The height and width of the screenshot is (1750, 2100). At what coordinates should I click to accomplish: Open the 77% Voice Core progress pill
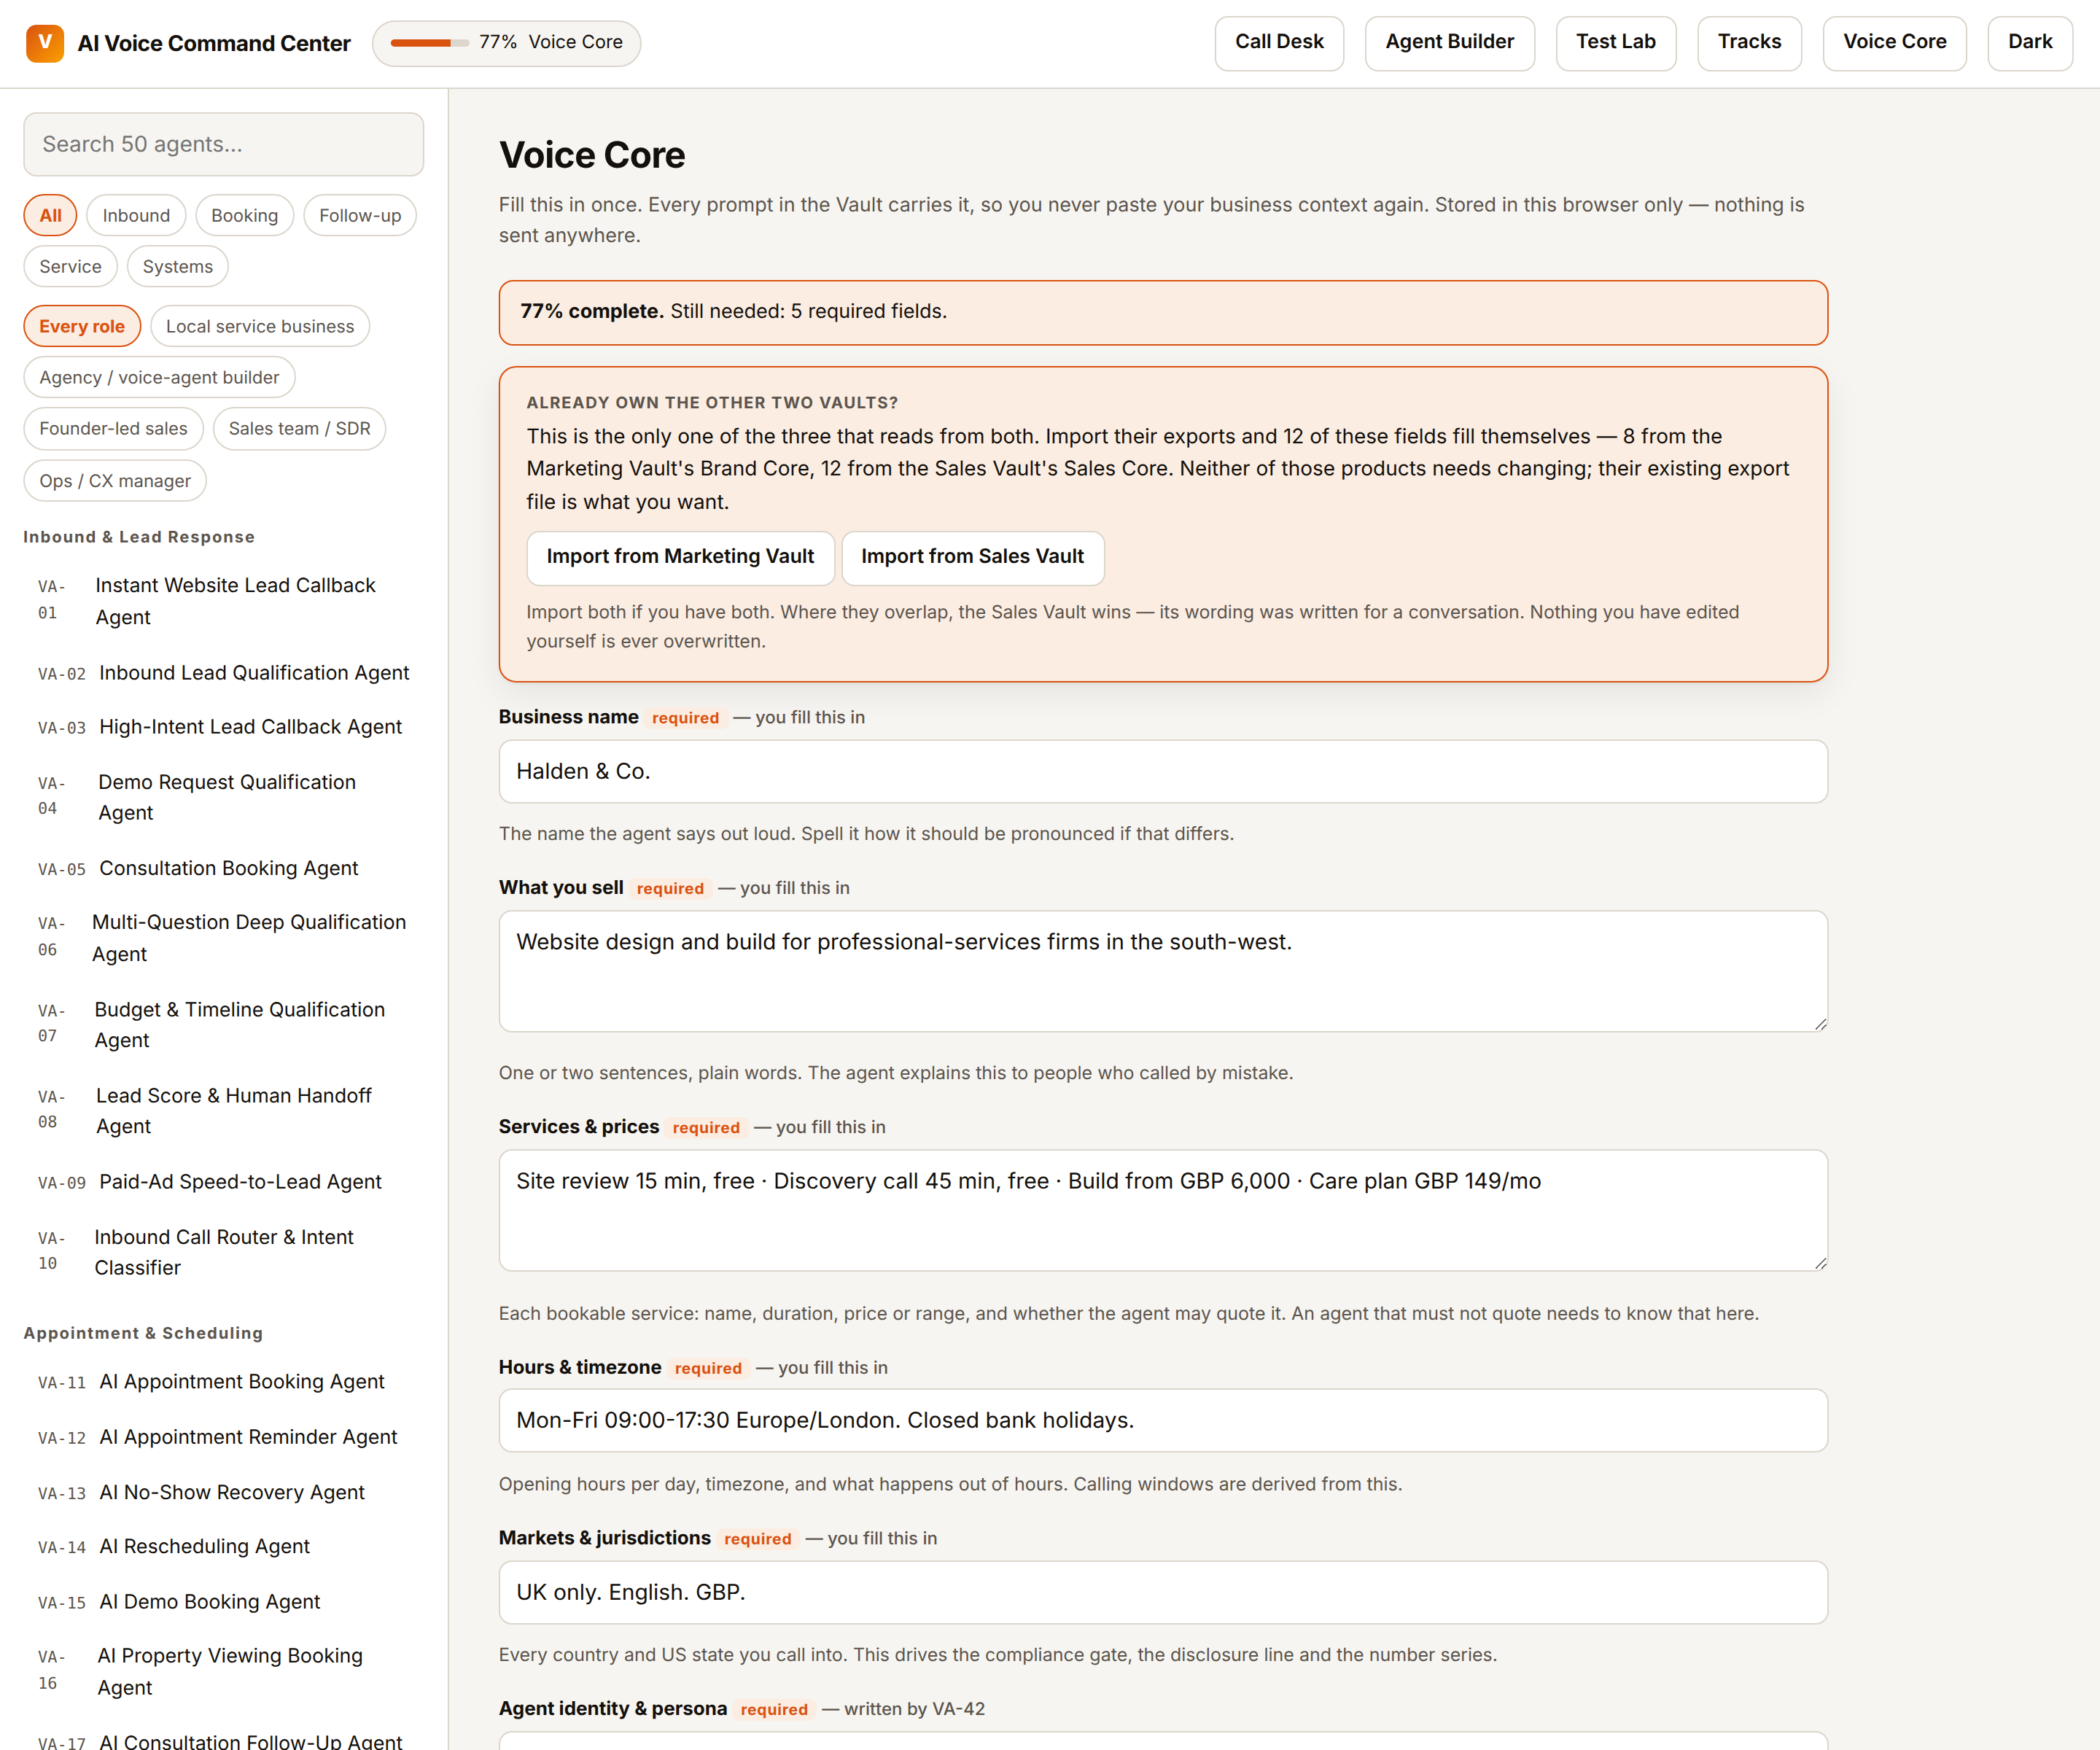[x=506, y=43]
